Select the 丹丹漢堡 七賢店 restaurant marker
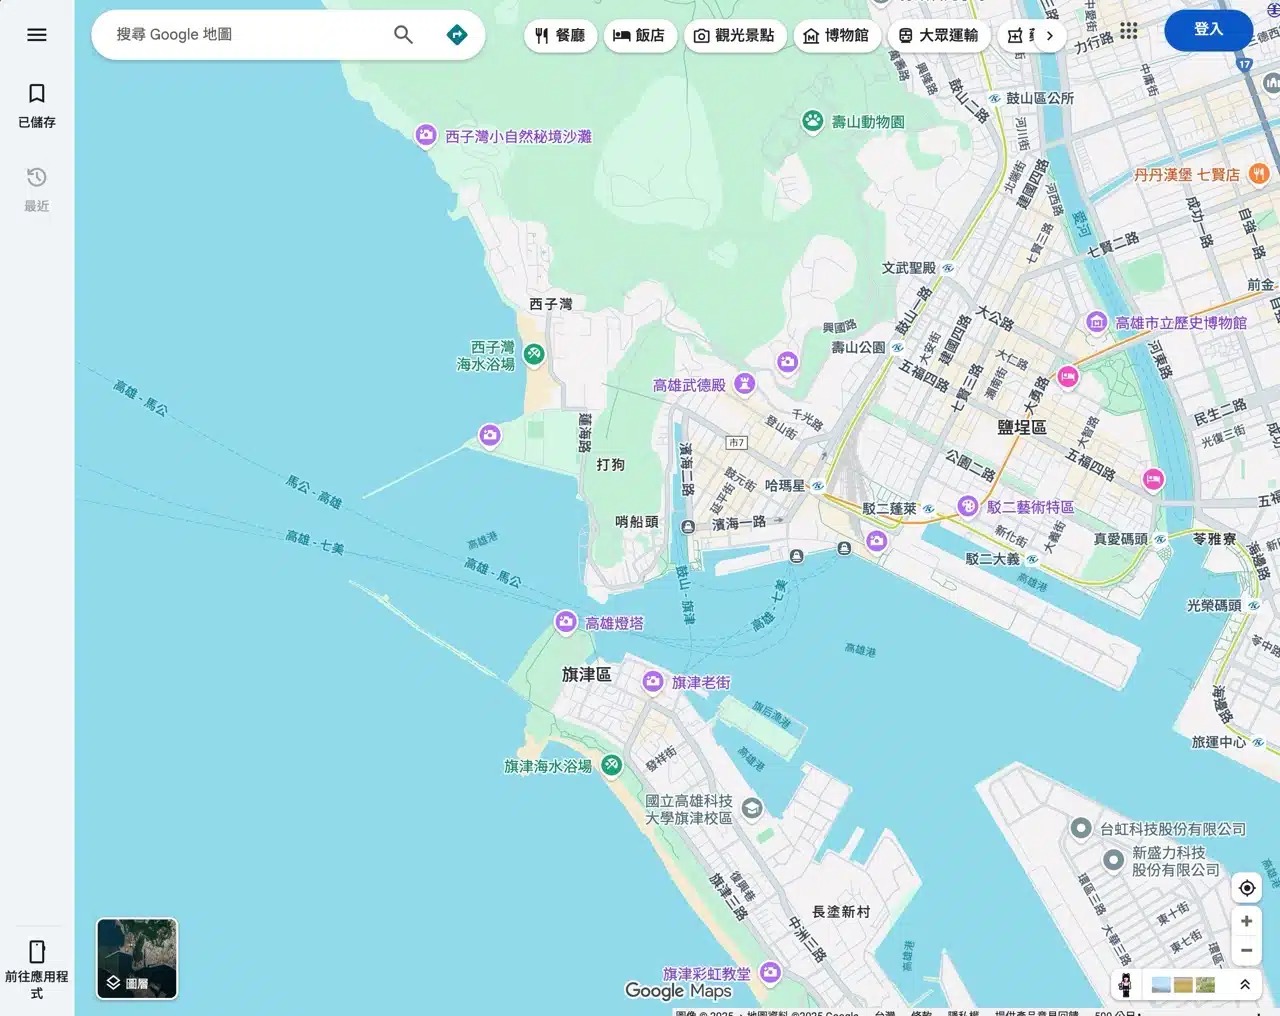This screenshot has height=1016, width=1280. pyautogui.click(x=1259, y=173)
